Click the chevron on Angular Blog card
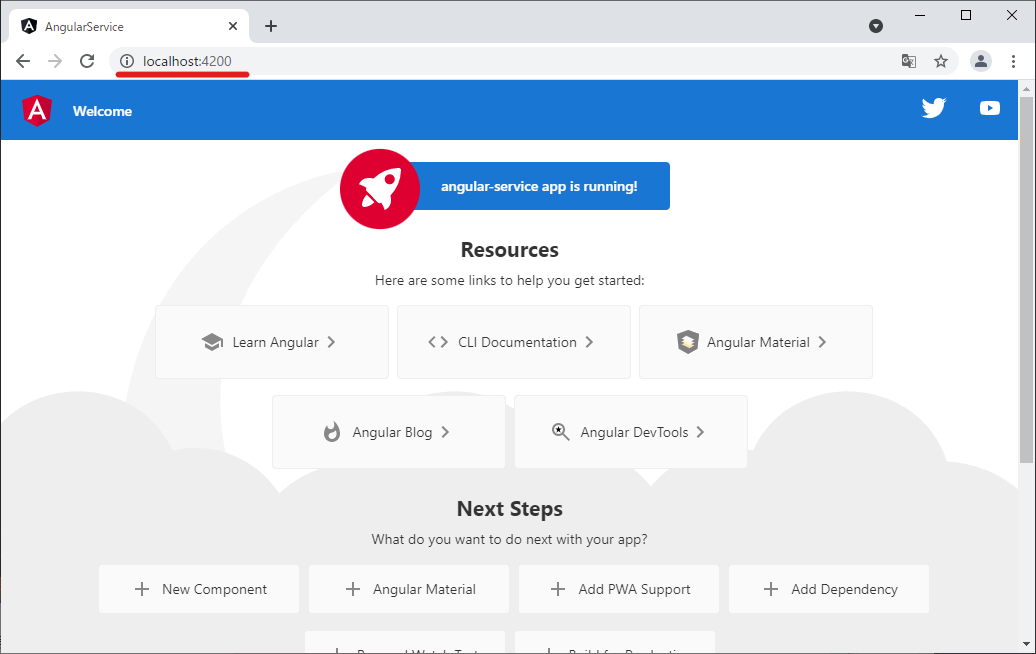This screenshot has height=654, width=1036. (x=445, y=432)
